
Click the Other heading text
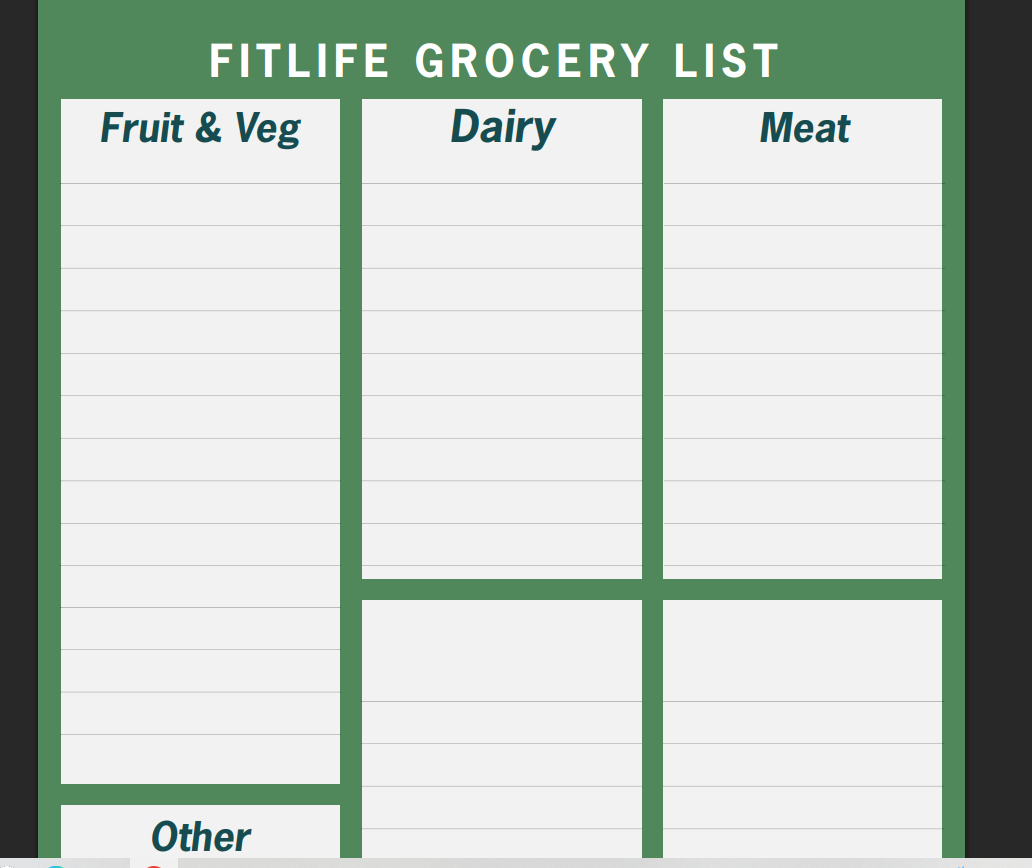200,837
